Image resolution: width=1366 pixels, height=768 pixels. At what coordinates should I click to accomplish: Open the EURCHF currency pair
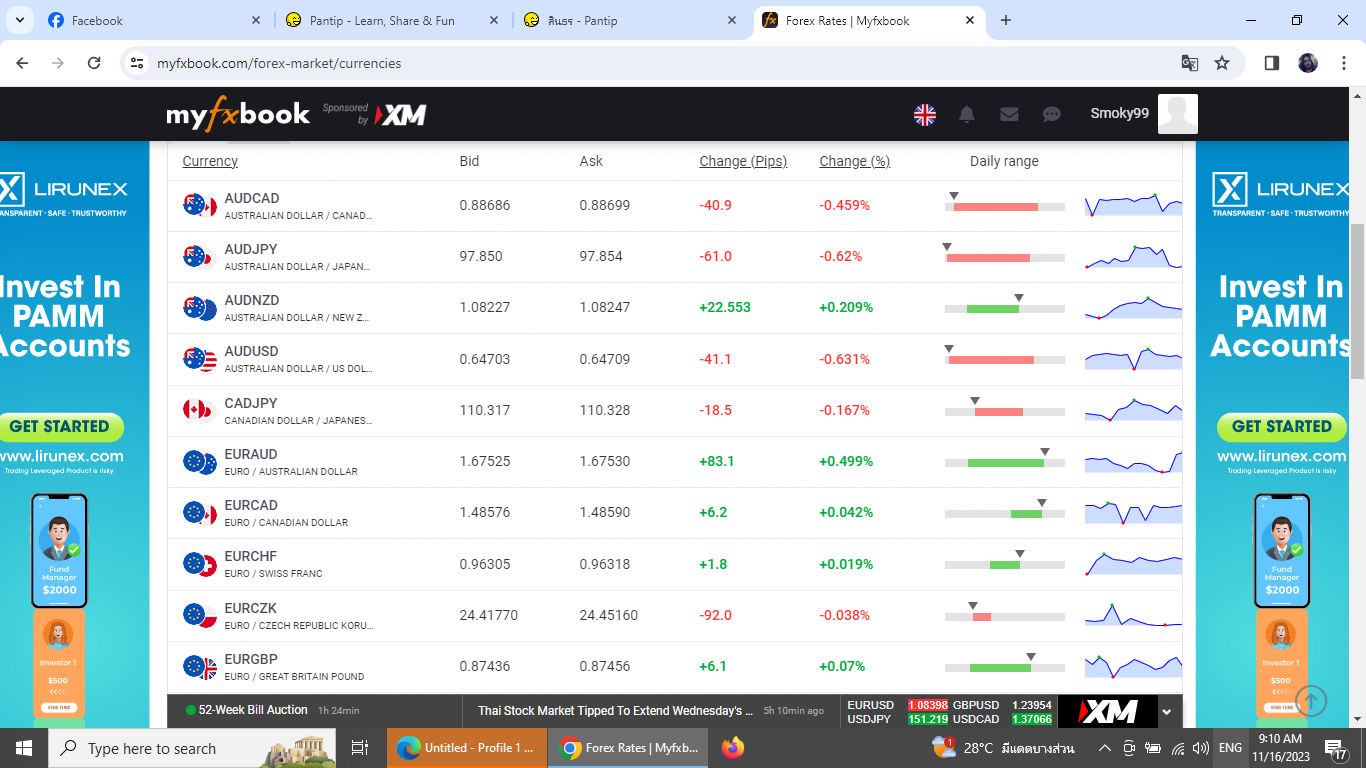pyautogui.click(x=251, y=556)
